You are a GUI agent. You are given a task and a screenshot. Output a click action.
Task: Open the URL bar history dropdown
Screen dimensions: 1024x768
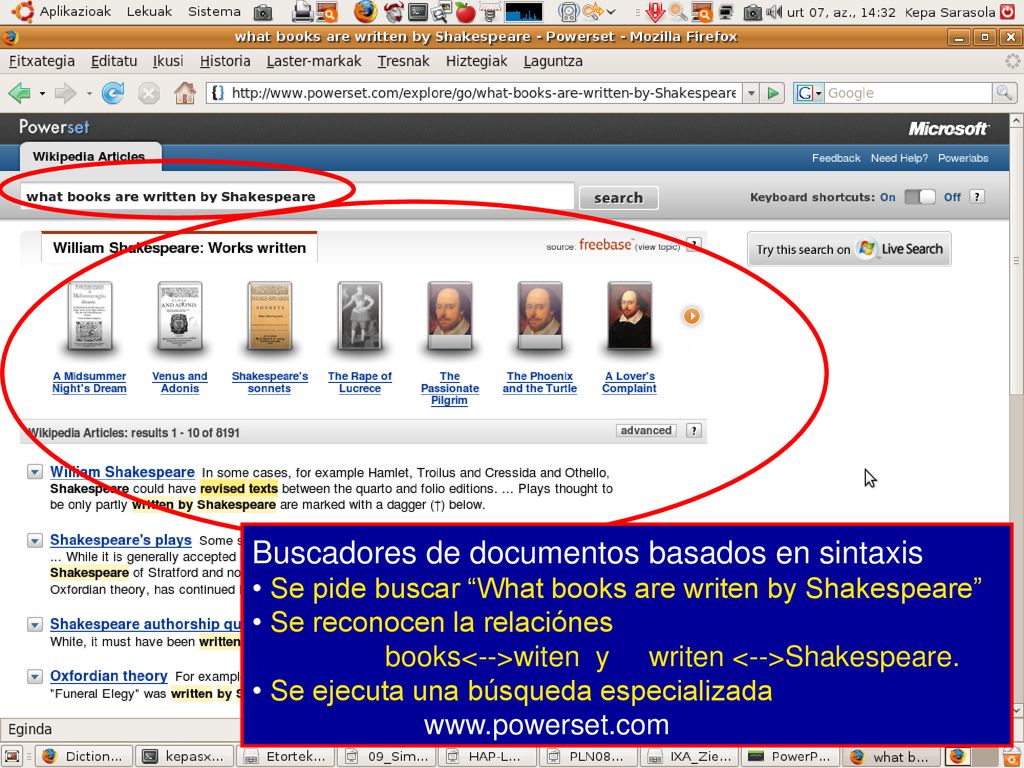[752, 93]
